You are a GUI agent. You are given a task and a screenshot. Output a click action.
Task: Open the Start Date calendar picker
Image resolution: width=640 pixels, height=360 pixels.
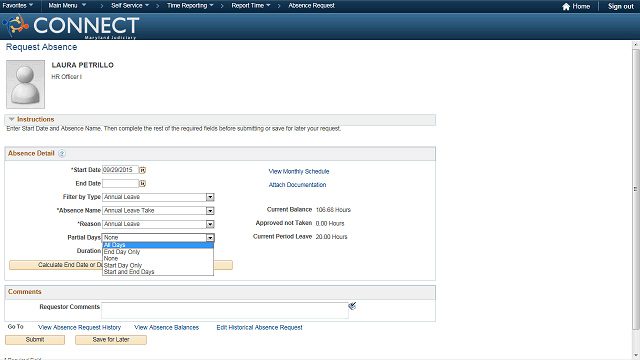[142, 170]
